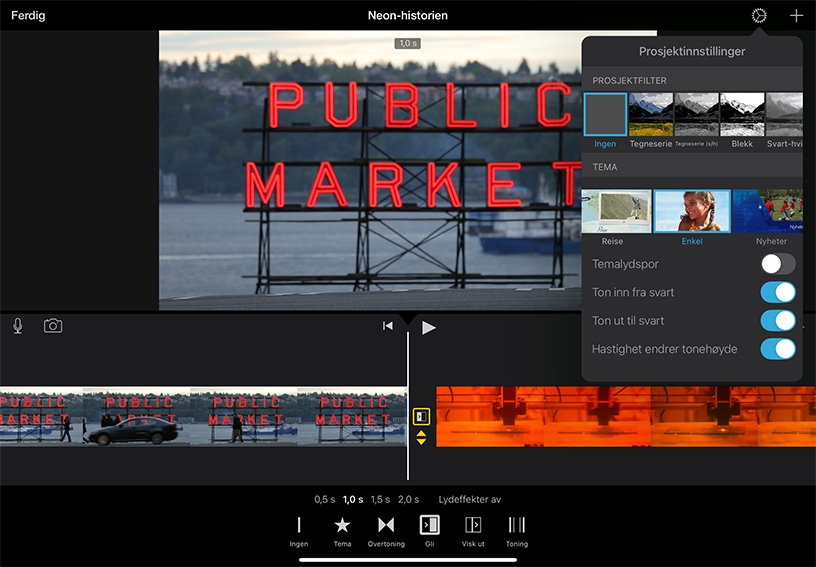Enable the Temalydspor switch

778,264
